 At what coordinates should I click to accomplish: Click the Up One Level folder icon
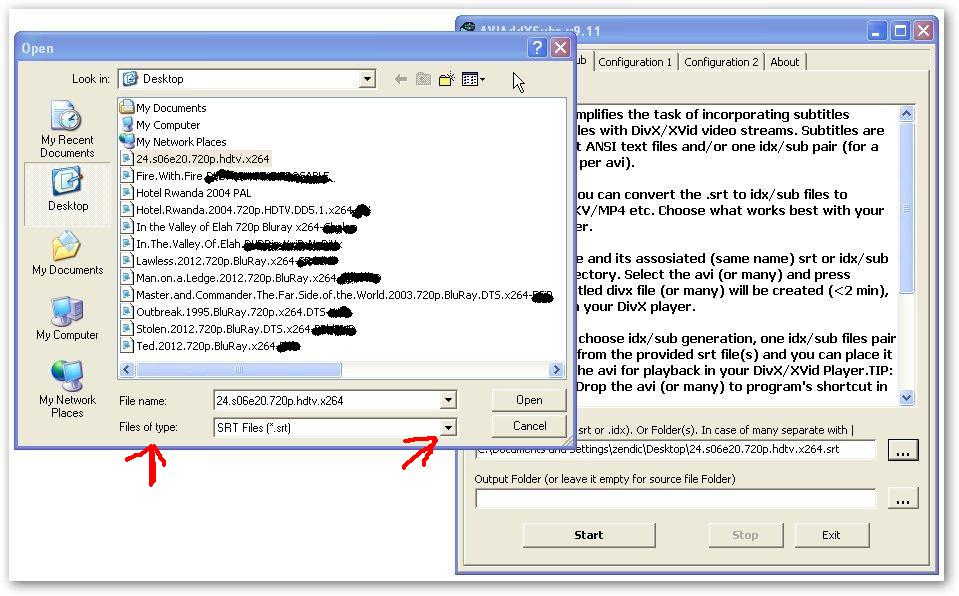point(423,79)
